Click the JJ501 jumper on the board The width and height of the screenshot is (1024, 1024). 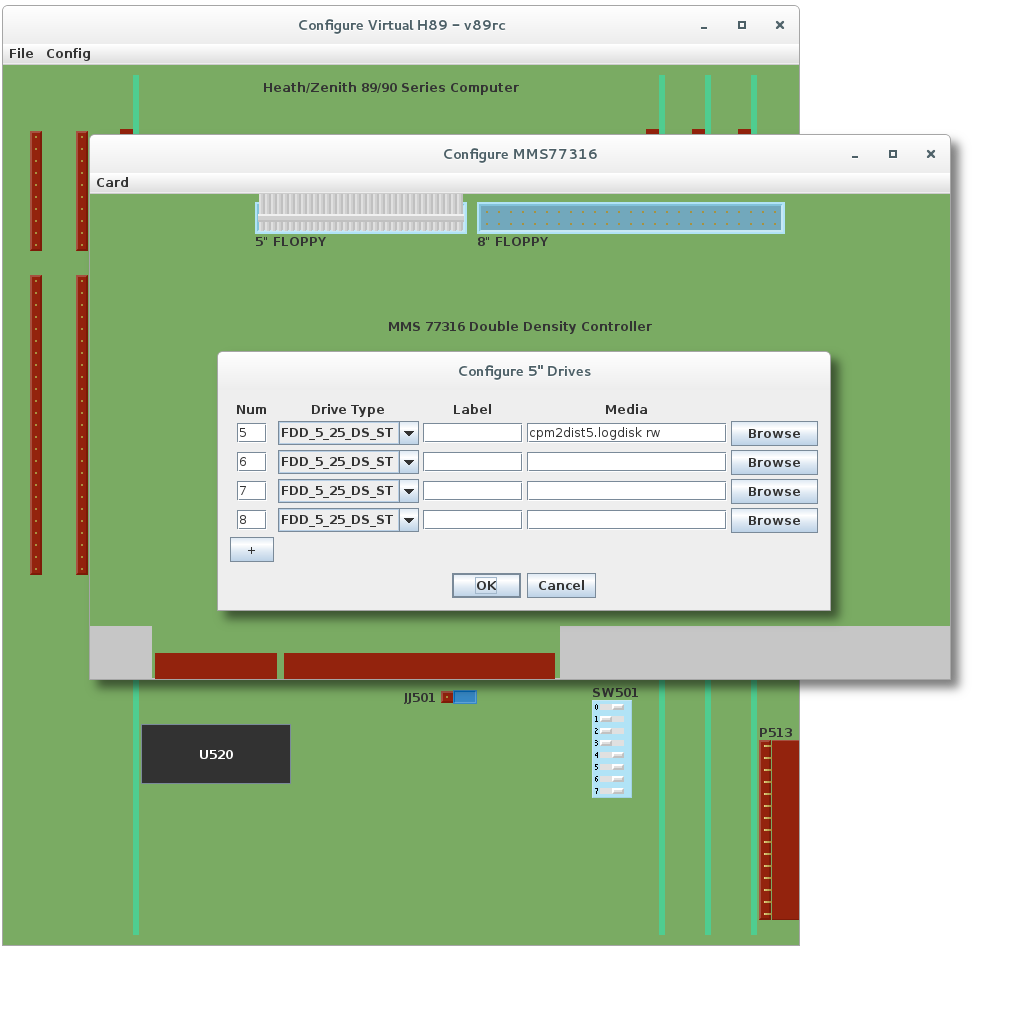point(460,697)
